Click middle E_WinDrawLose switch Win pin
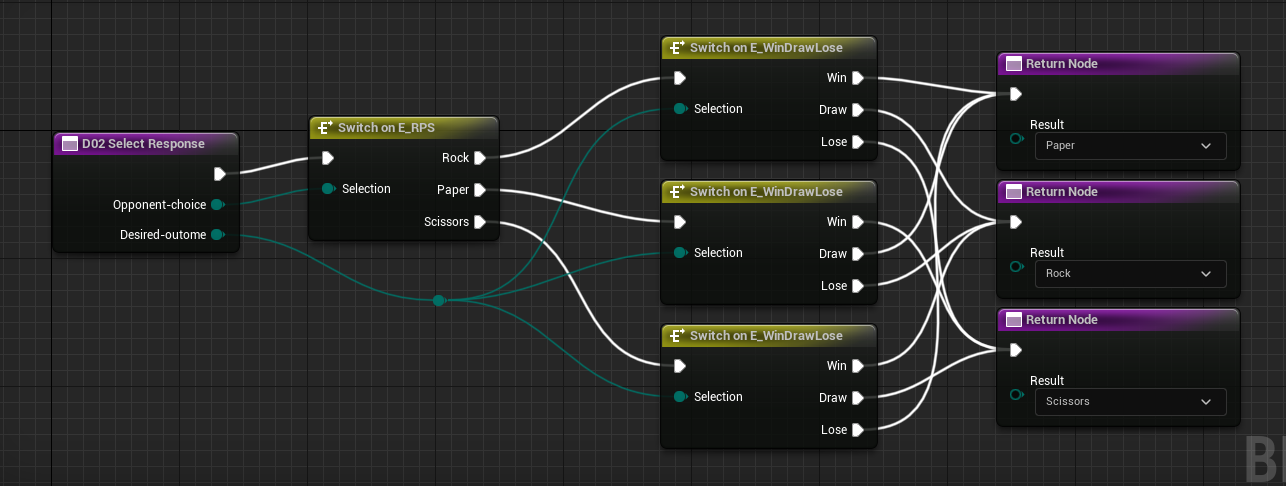This screenshot has width=1286, height=486. [858, 222]
